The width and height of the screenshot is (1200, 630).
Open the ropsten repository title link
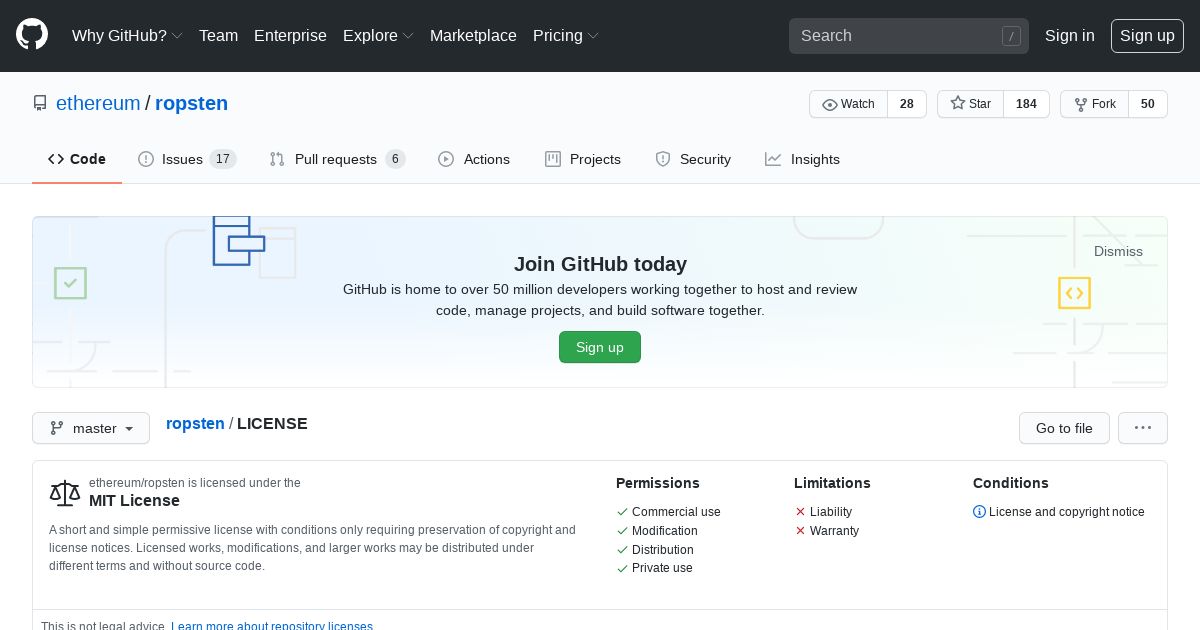191,103
